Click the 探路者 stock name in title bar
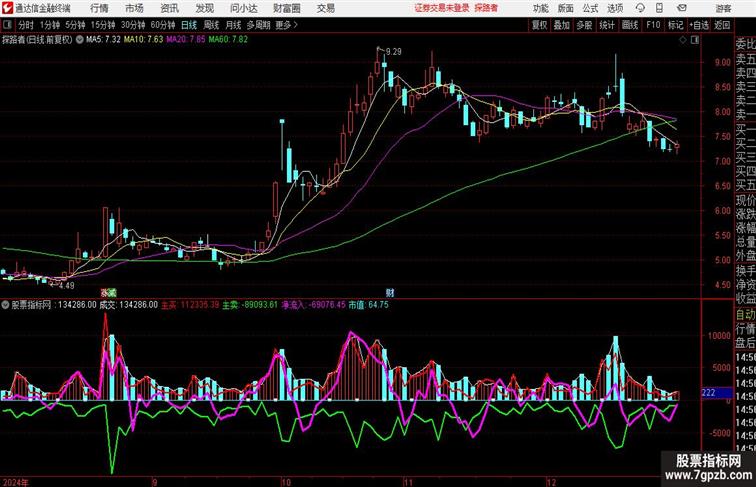This screenshot has width=756, height=487. [486, 8]
